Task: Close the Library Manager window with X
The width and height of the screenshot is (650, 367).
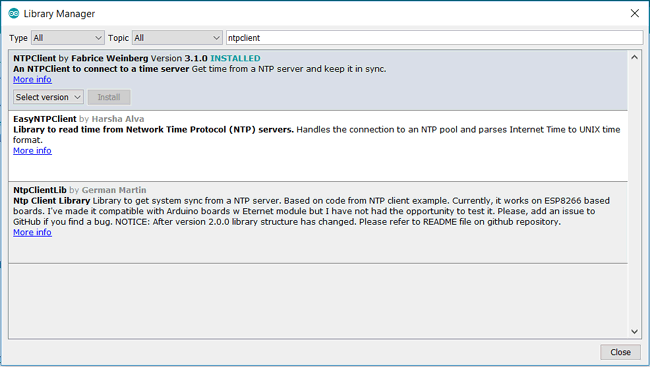Action: click(635, 13)
